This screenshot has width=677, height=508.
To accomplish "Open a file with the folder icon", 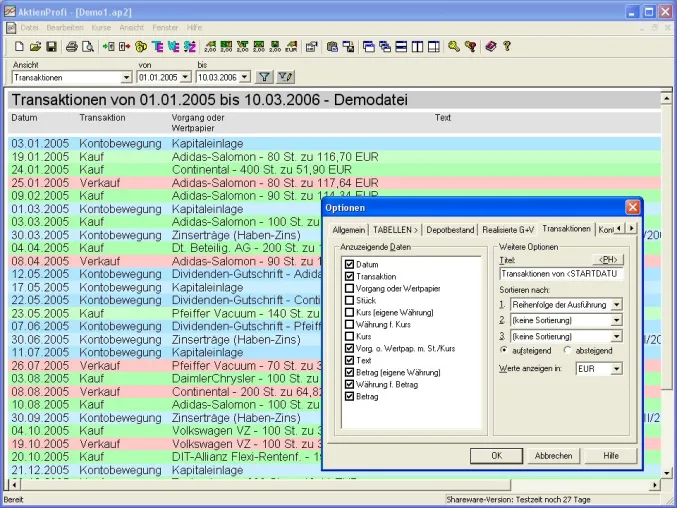I will click(35, 47).
